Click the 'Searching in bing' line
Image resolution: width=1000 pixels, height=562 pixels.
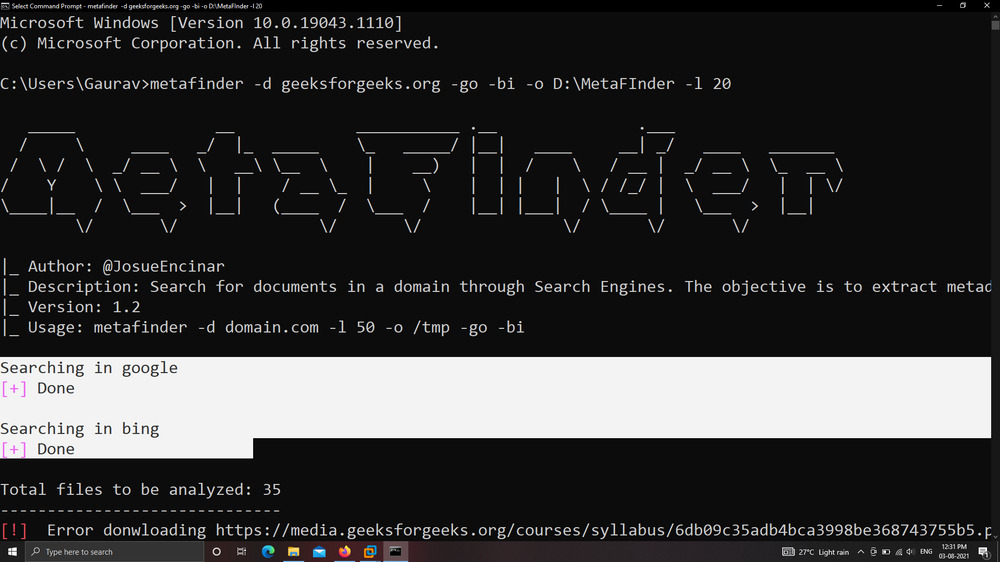click(80, 429)
